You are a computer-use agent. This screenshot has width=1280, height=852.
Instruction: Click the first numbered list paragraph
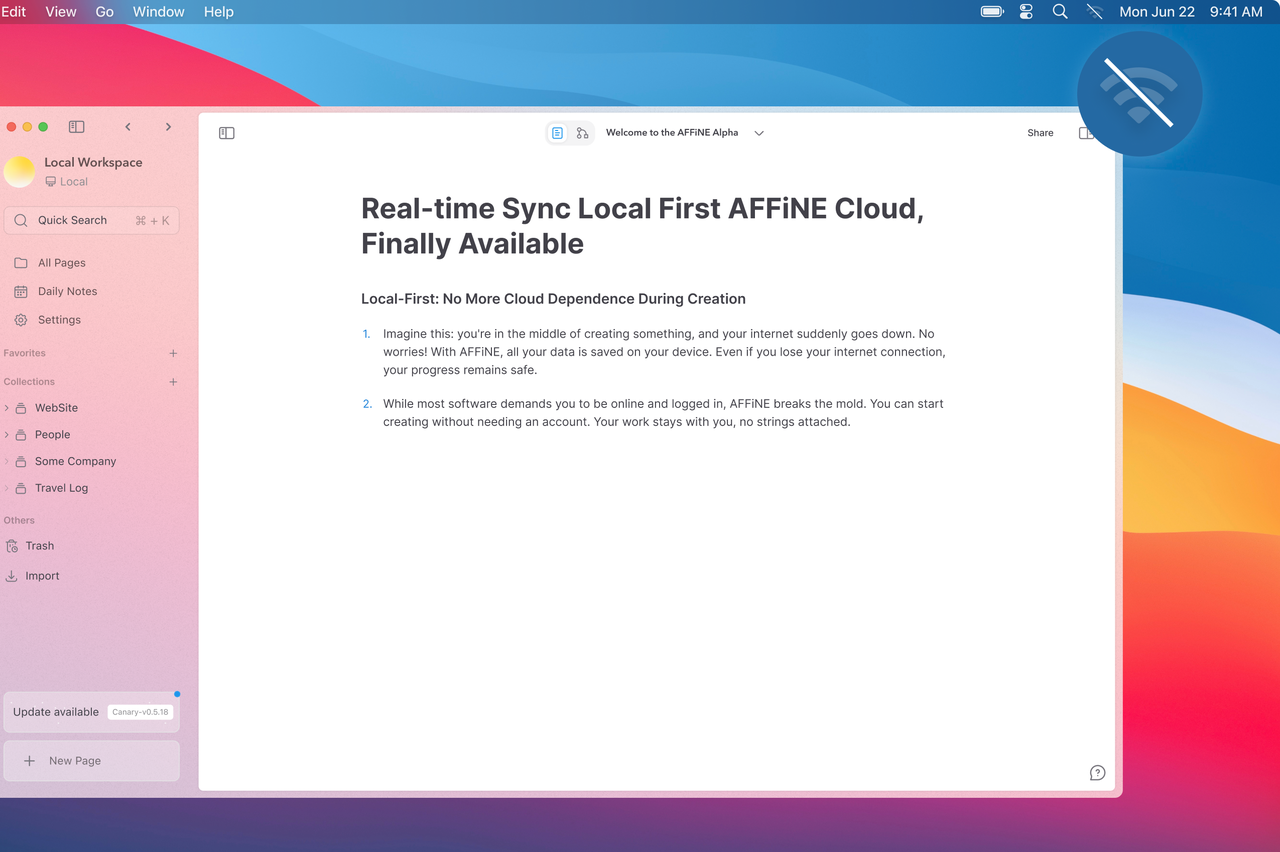[664, 352]
